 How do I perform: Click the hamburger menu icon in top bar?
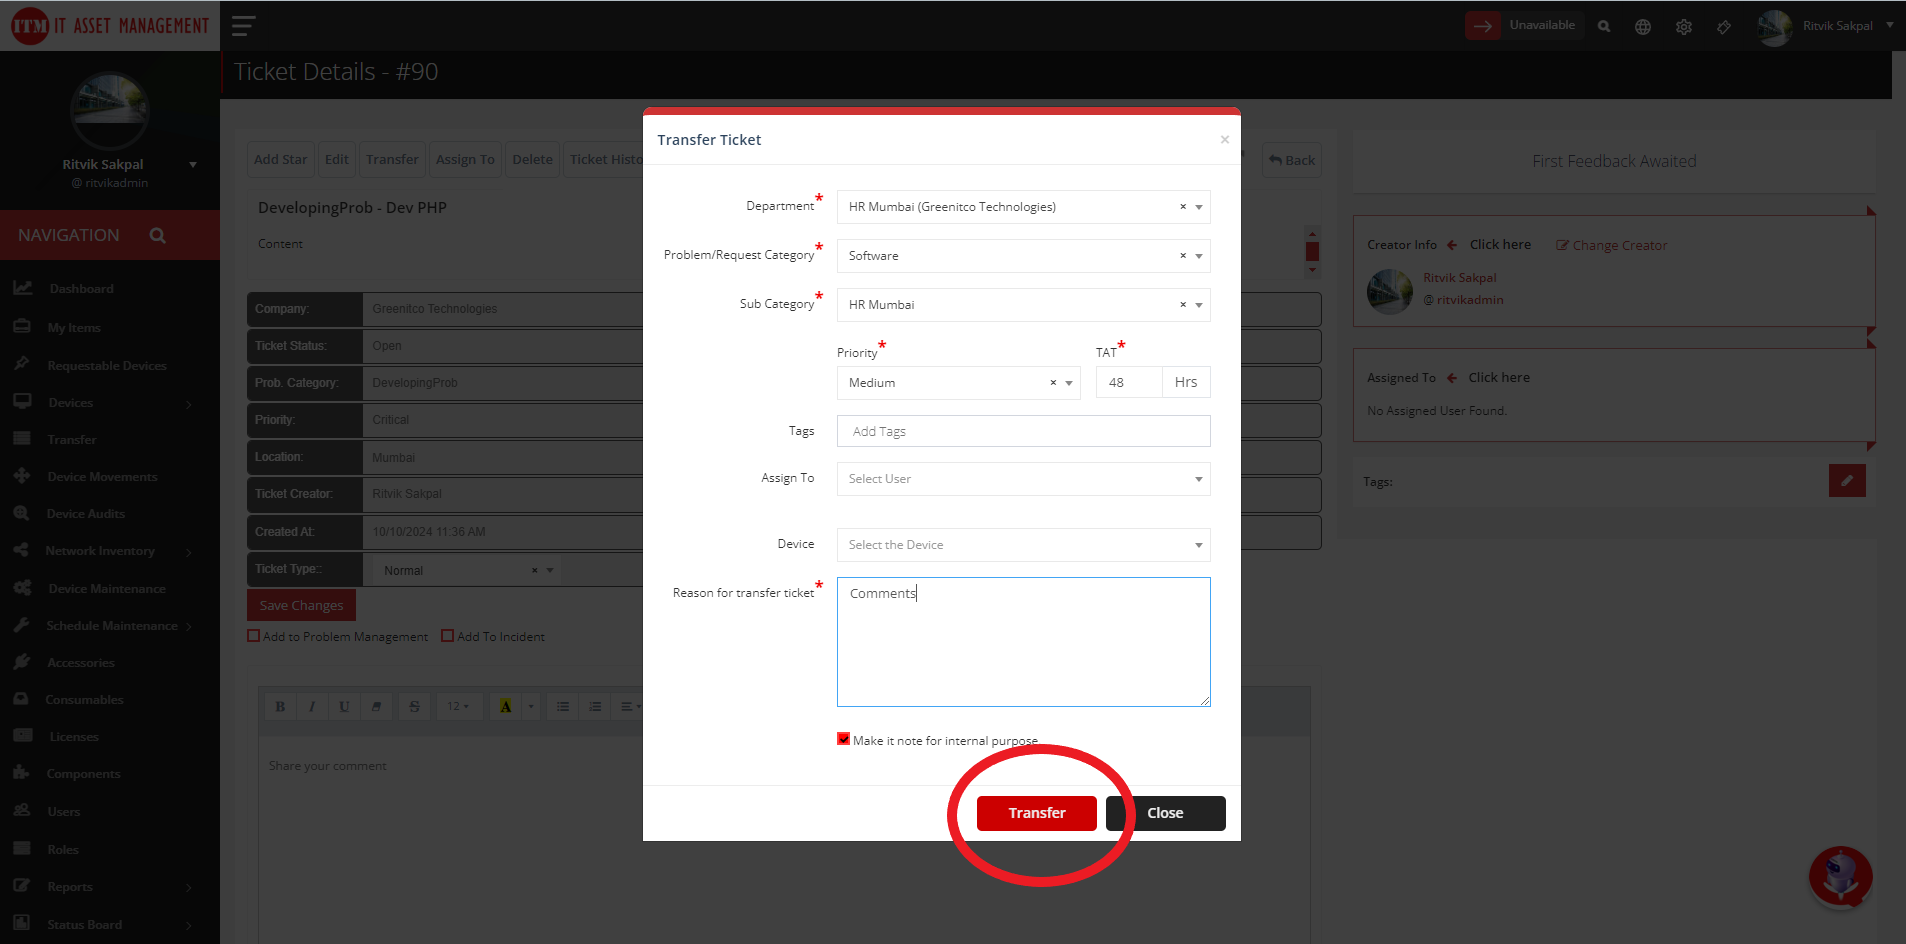point(243,26)
